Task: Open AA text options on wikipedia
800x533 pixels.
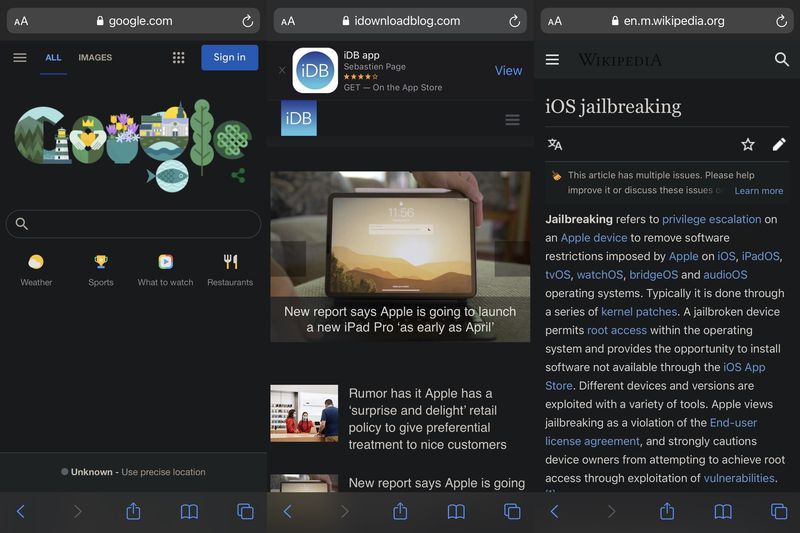Action: click(x=555, y=21)
